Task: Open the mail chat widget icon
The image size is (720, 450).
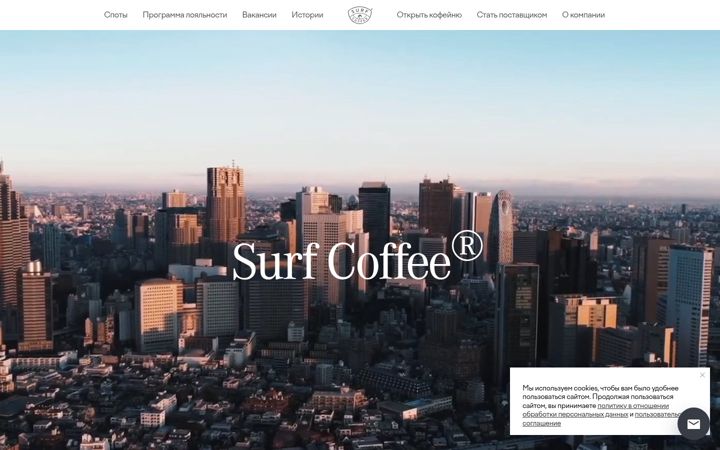Action: 693,424
